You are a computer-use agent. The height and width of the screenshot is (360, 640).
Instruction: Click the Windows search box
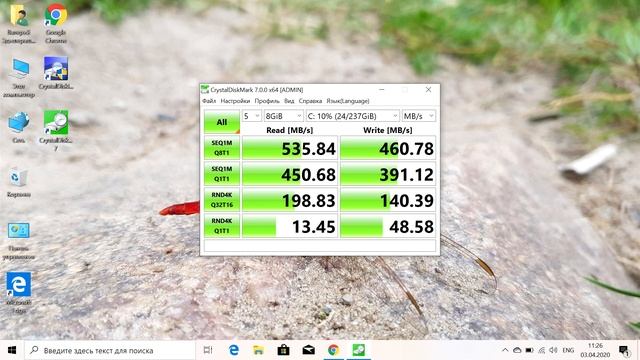[x=110, y=350]
